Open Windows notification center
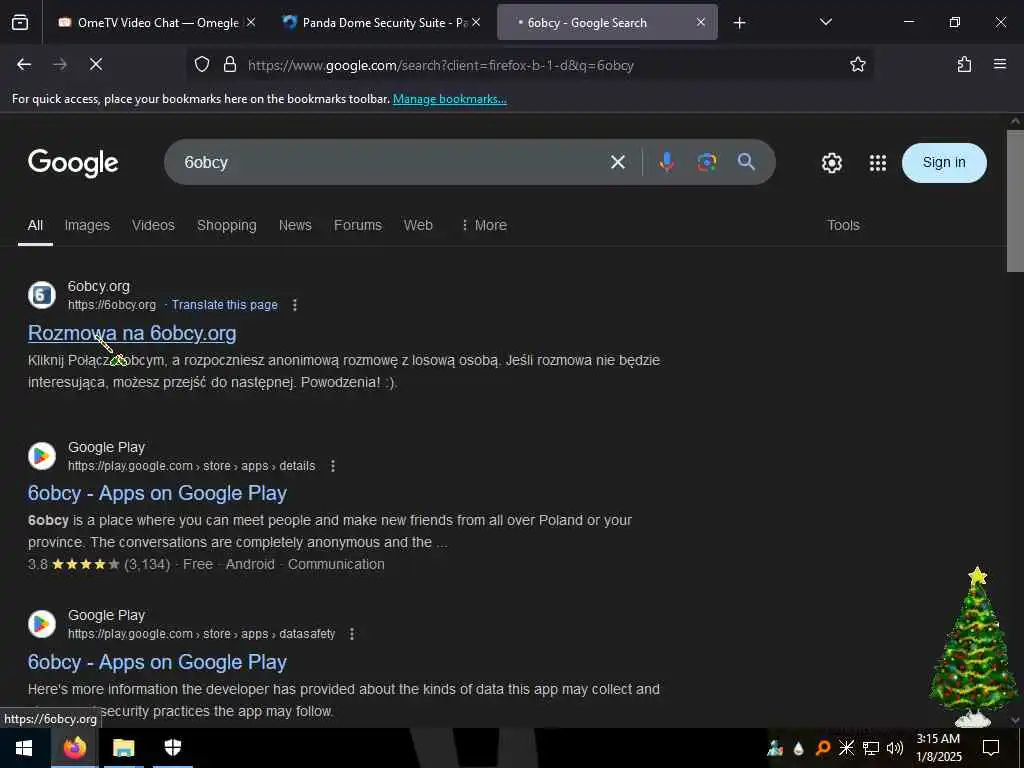The image size is (1024, 768). pyautogui.click(x=991, y=748)
